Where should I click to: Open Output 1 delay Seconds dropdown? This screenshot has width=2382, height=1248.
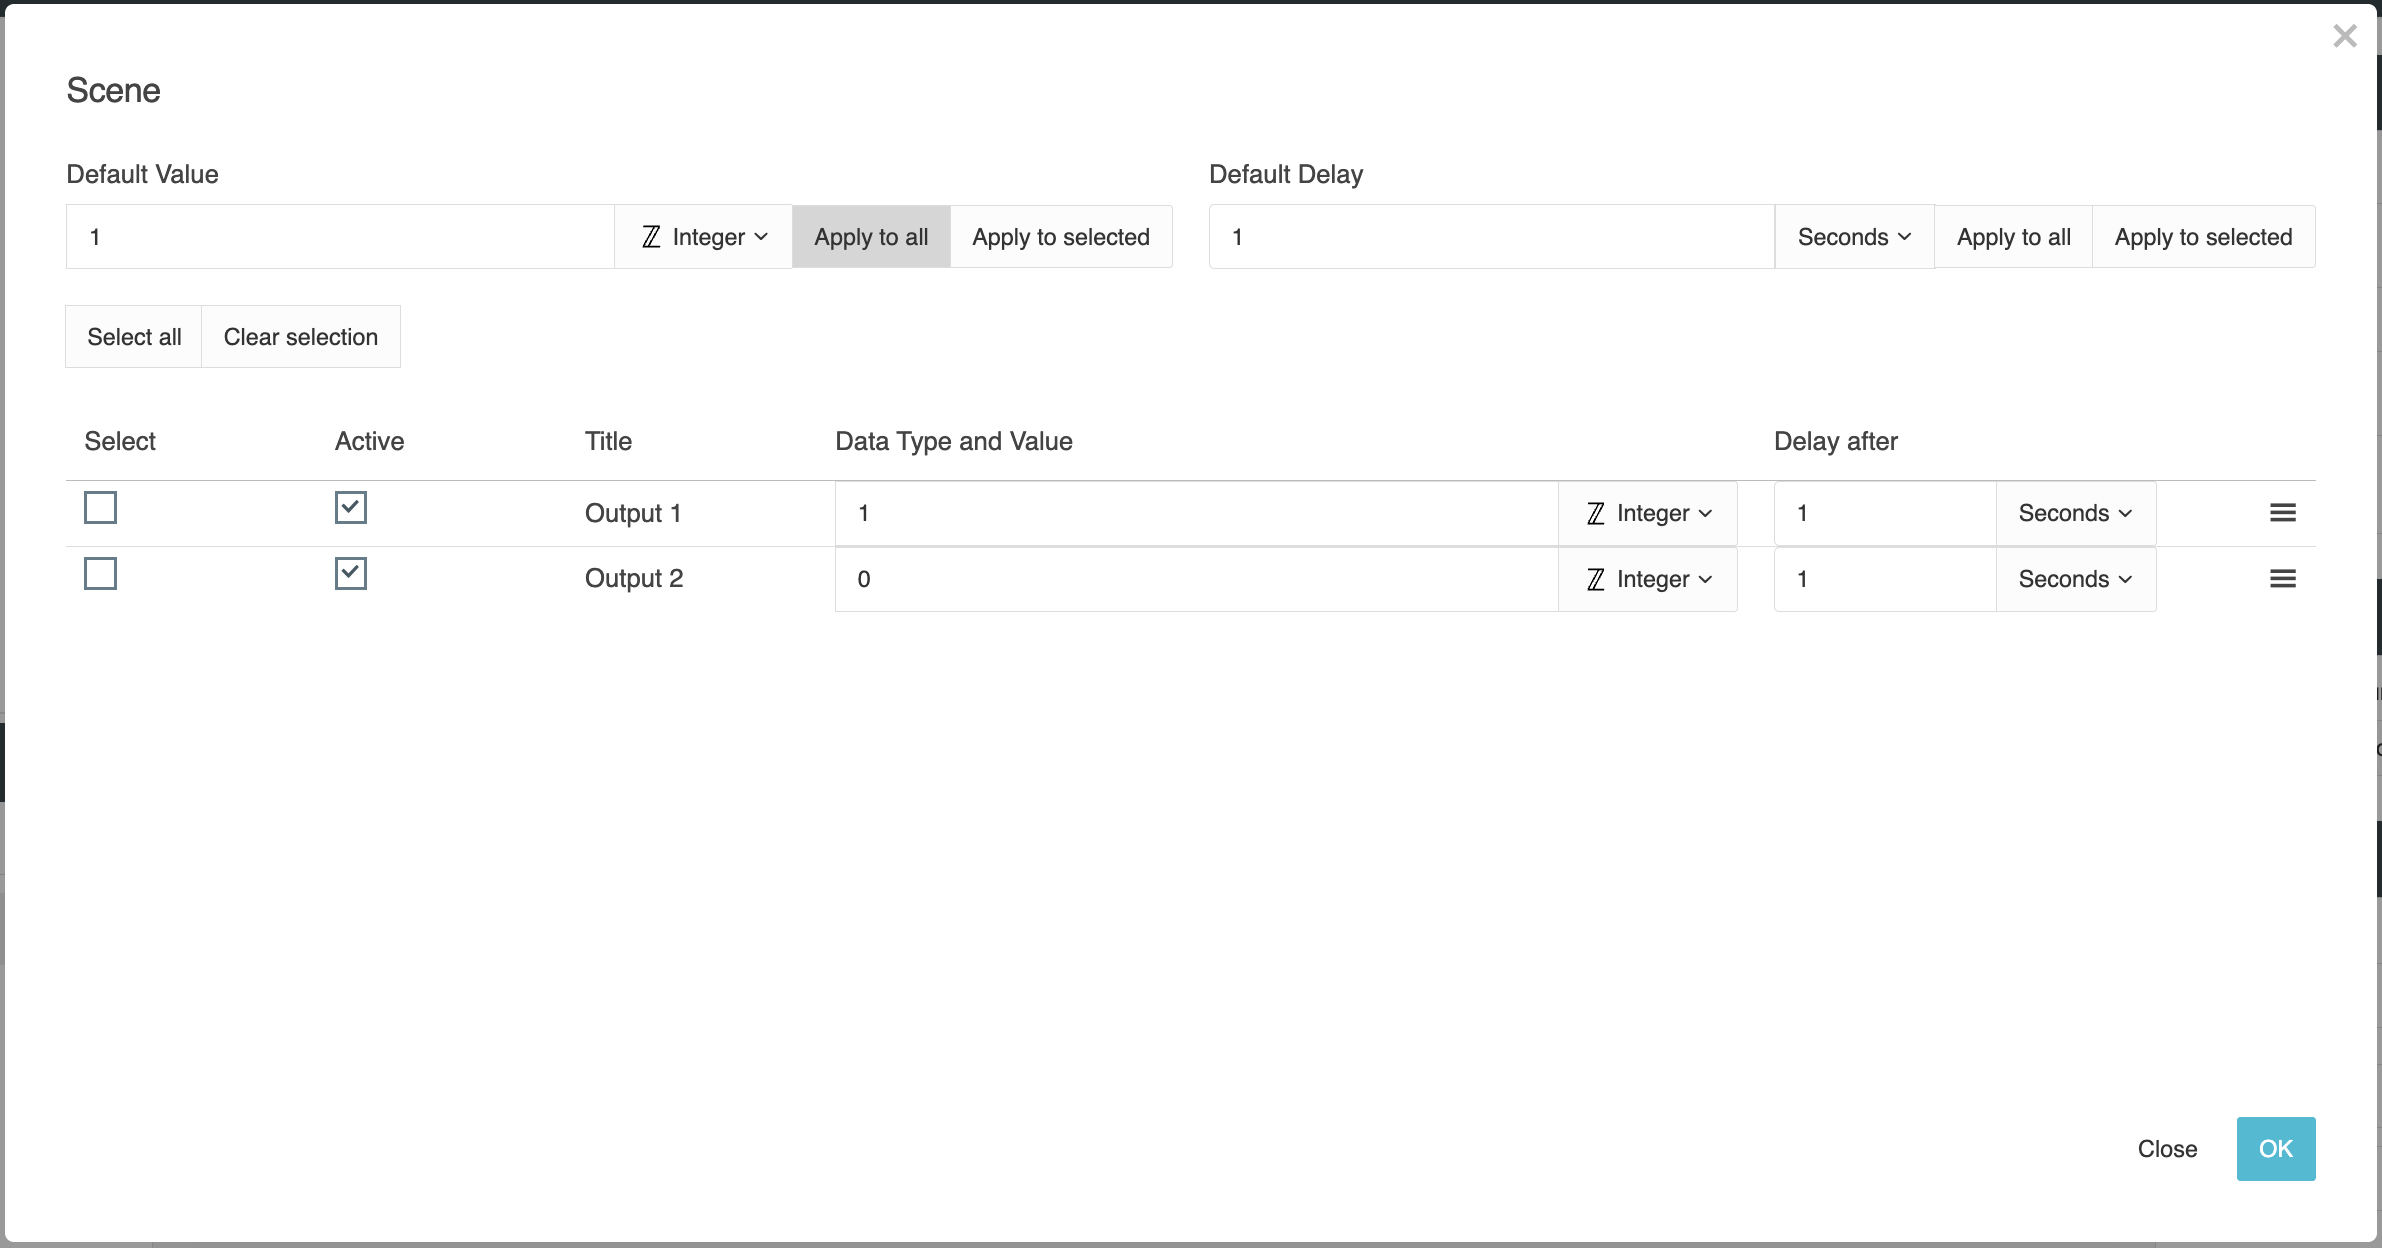pos(2075,513)
